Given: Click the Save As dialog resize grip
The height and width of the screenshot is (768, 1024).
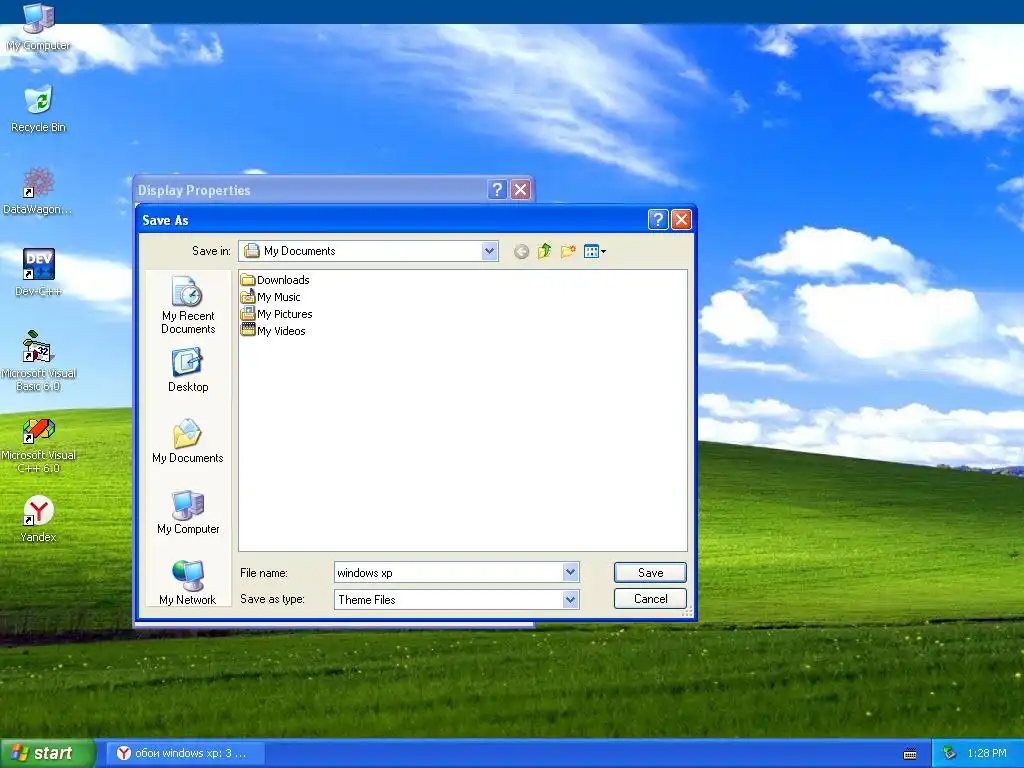Looking at the screenshot, I should pyautogui.click(x=687, y=611).
